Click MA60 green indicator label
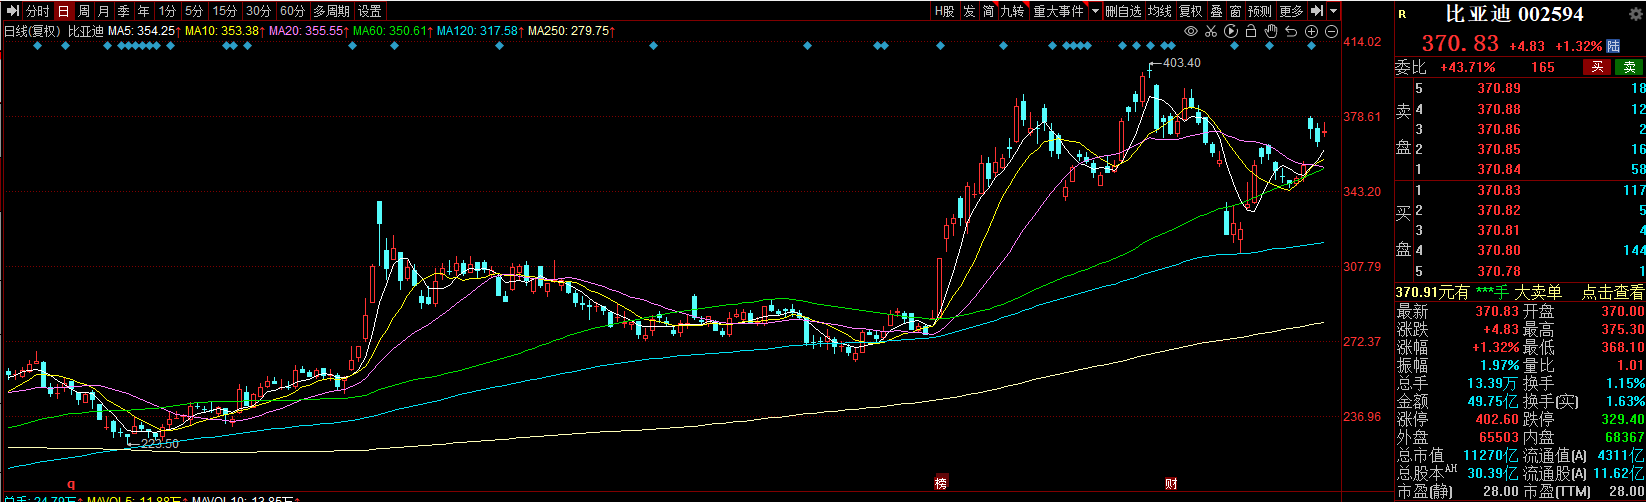 pos(394,31)
